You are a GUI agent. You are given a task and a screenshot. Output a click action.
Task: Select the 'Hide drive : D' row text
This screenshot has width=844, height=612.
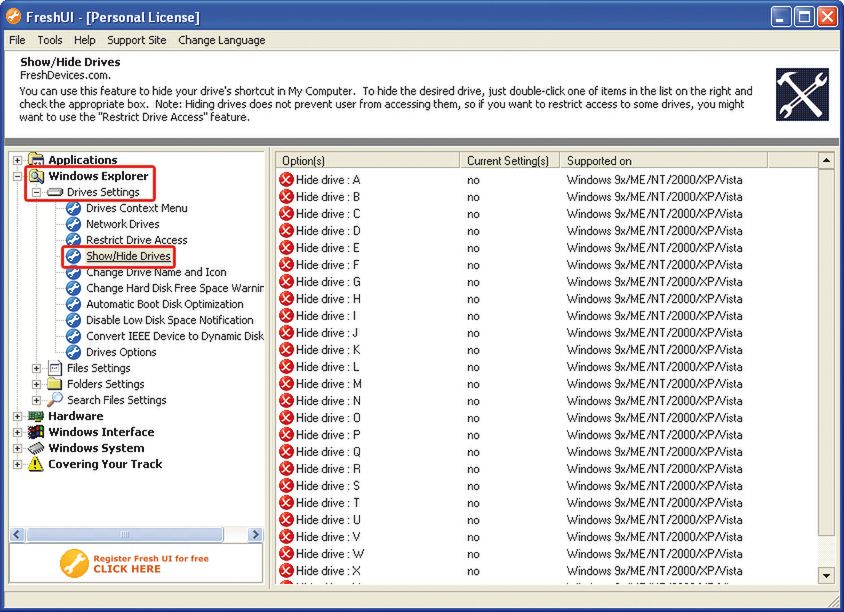[x=328, y=231]
